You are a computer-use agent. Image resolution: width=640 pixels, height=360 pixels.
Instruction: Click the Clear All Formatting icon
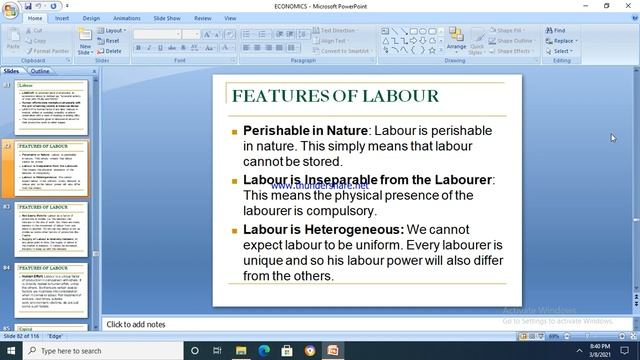[230, 34]
